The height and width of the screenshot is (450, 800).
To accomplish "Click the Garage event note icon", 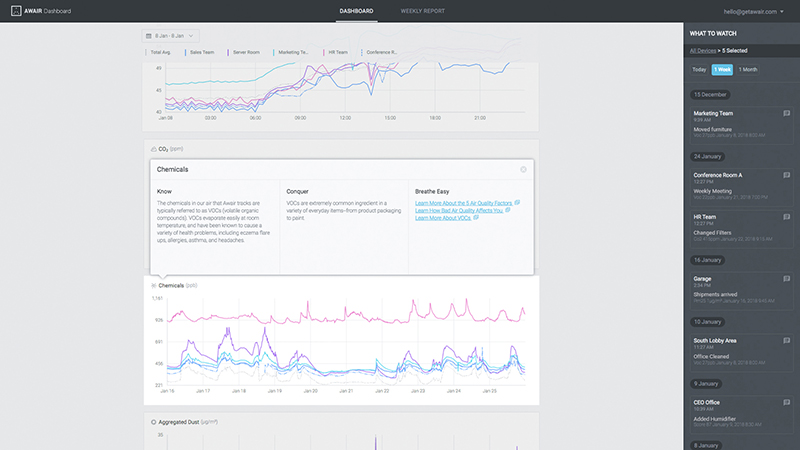I will 787,278.
